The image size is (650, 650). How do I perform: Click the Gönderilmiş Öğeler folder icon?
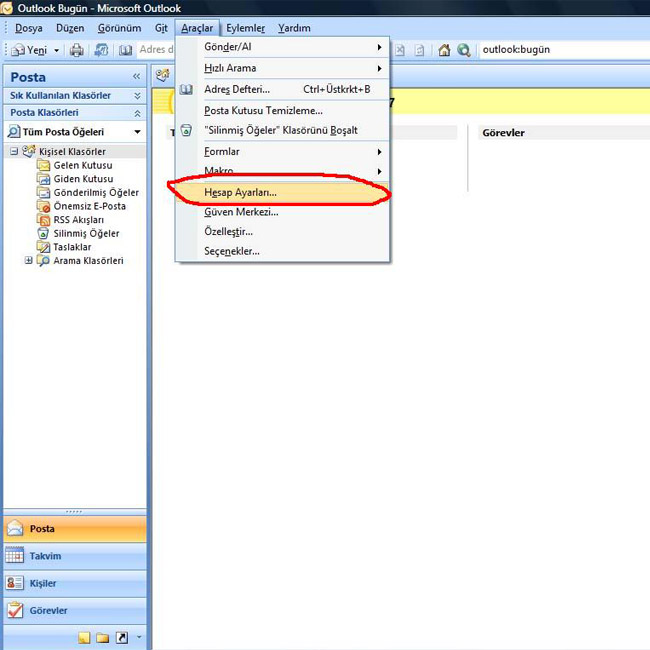tap(43, 193)
